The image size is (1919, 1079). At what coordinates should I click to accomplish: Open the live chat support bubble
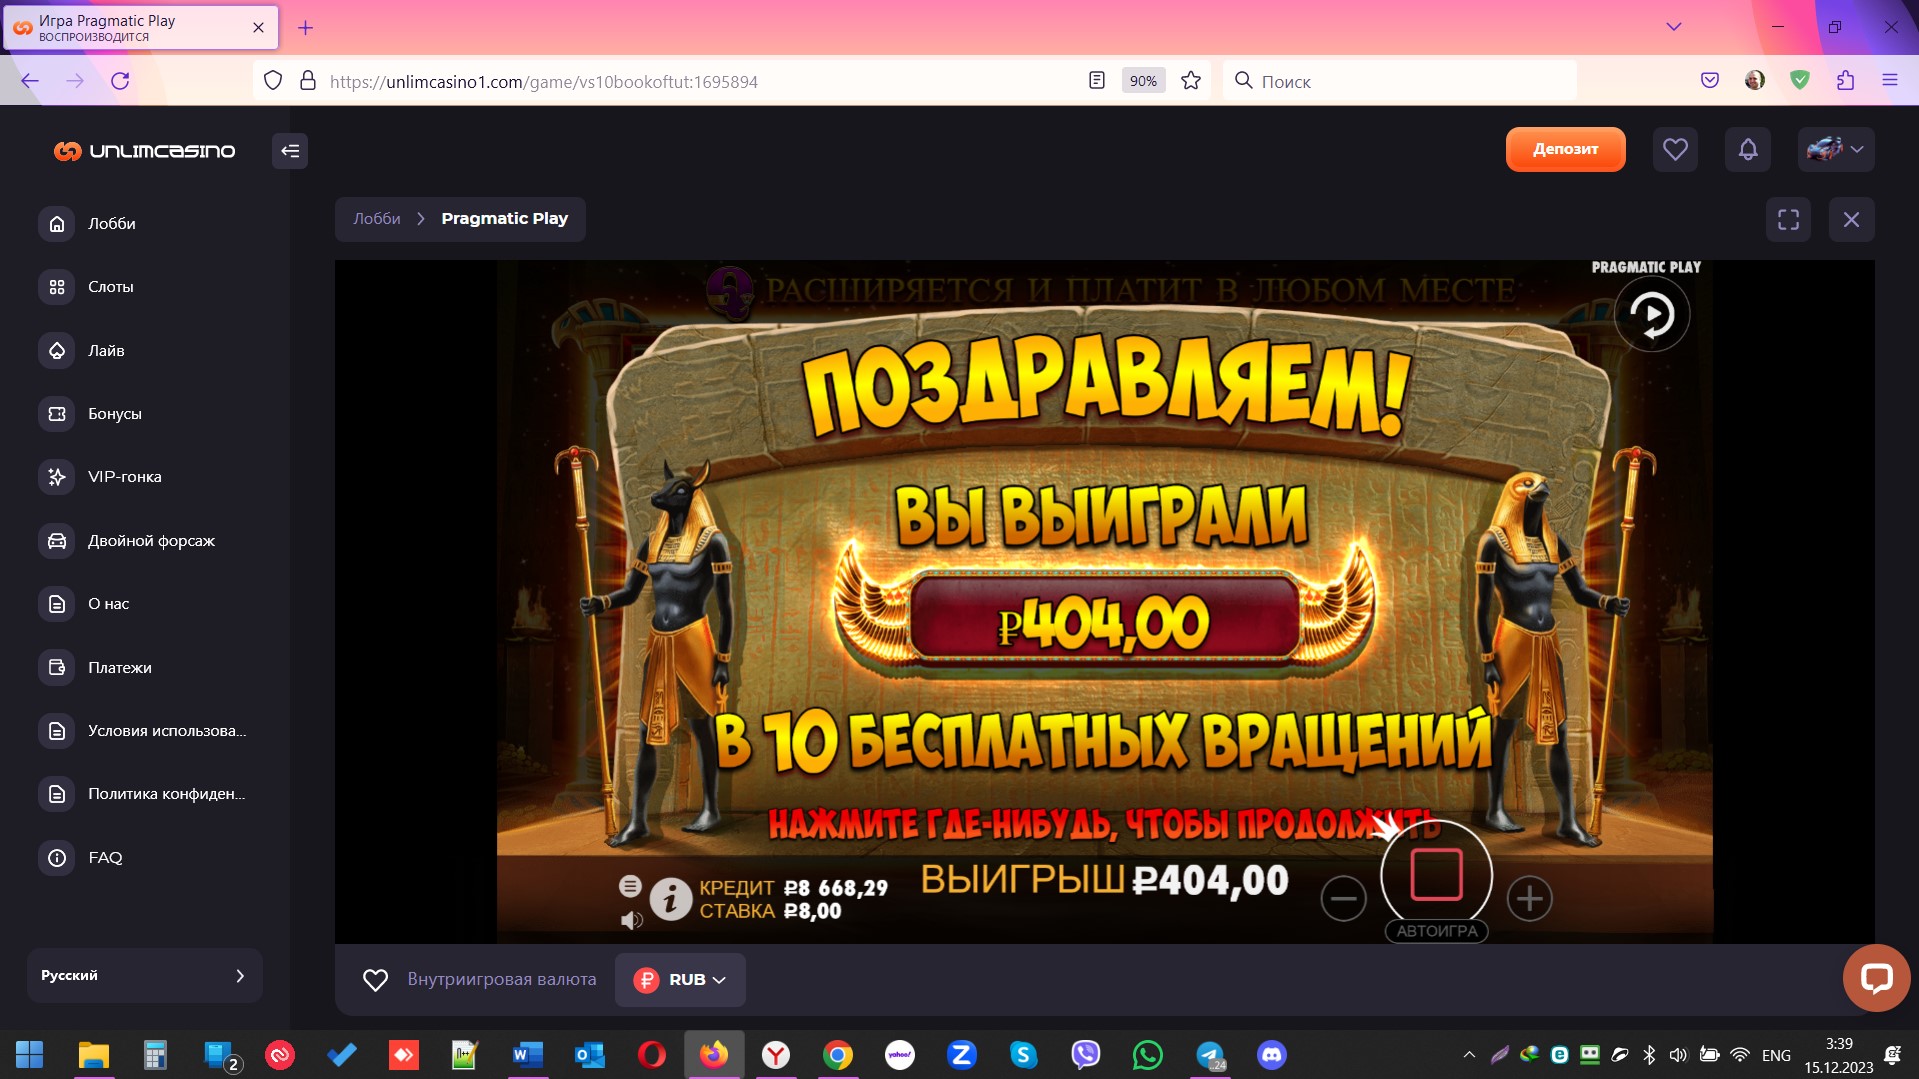click(x=1875, y=977)
